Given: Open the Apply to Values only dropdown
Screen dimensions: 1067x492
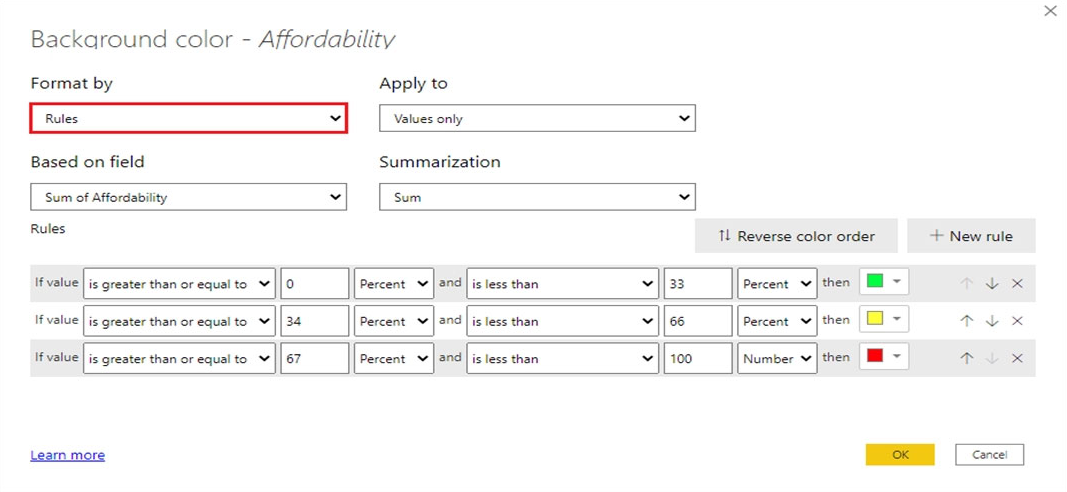Looking at the screenshot, I should [538, 118].
